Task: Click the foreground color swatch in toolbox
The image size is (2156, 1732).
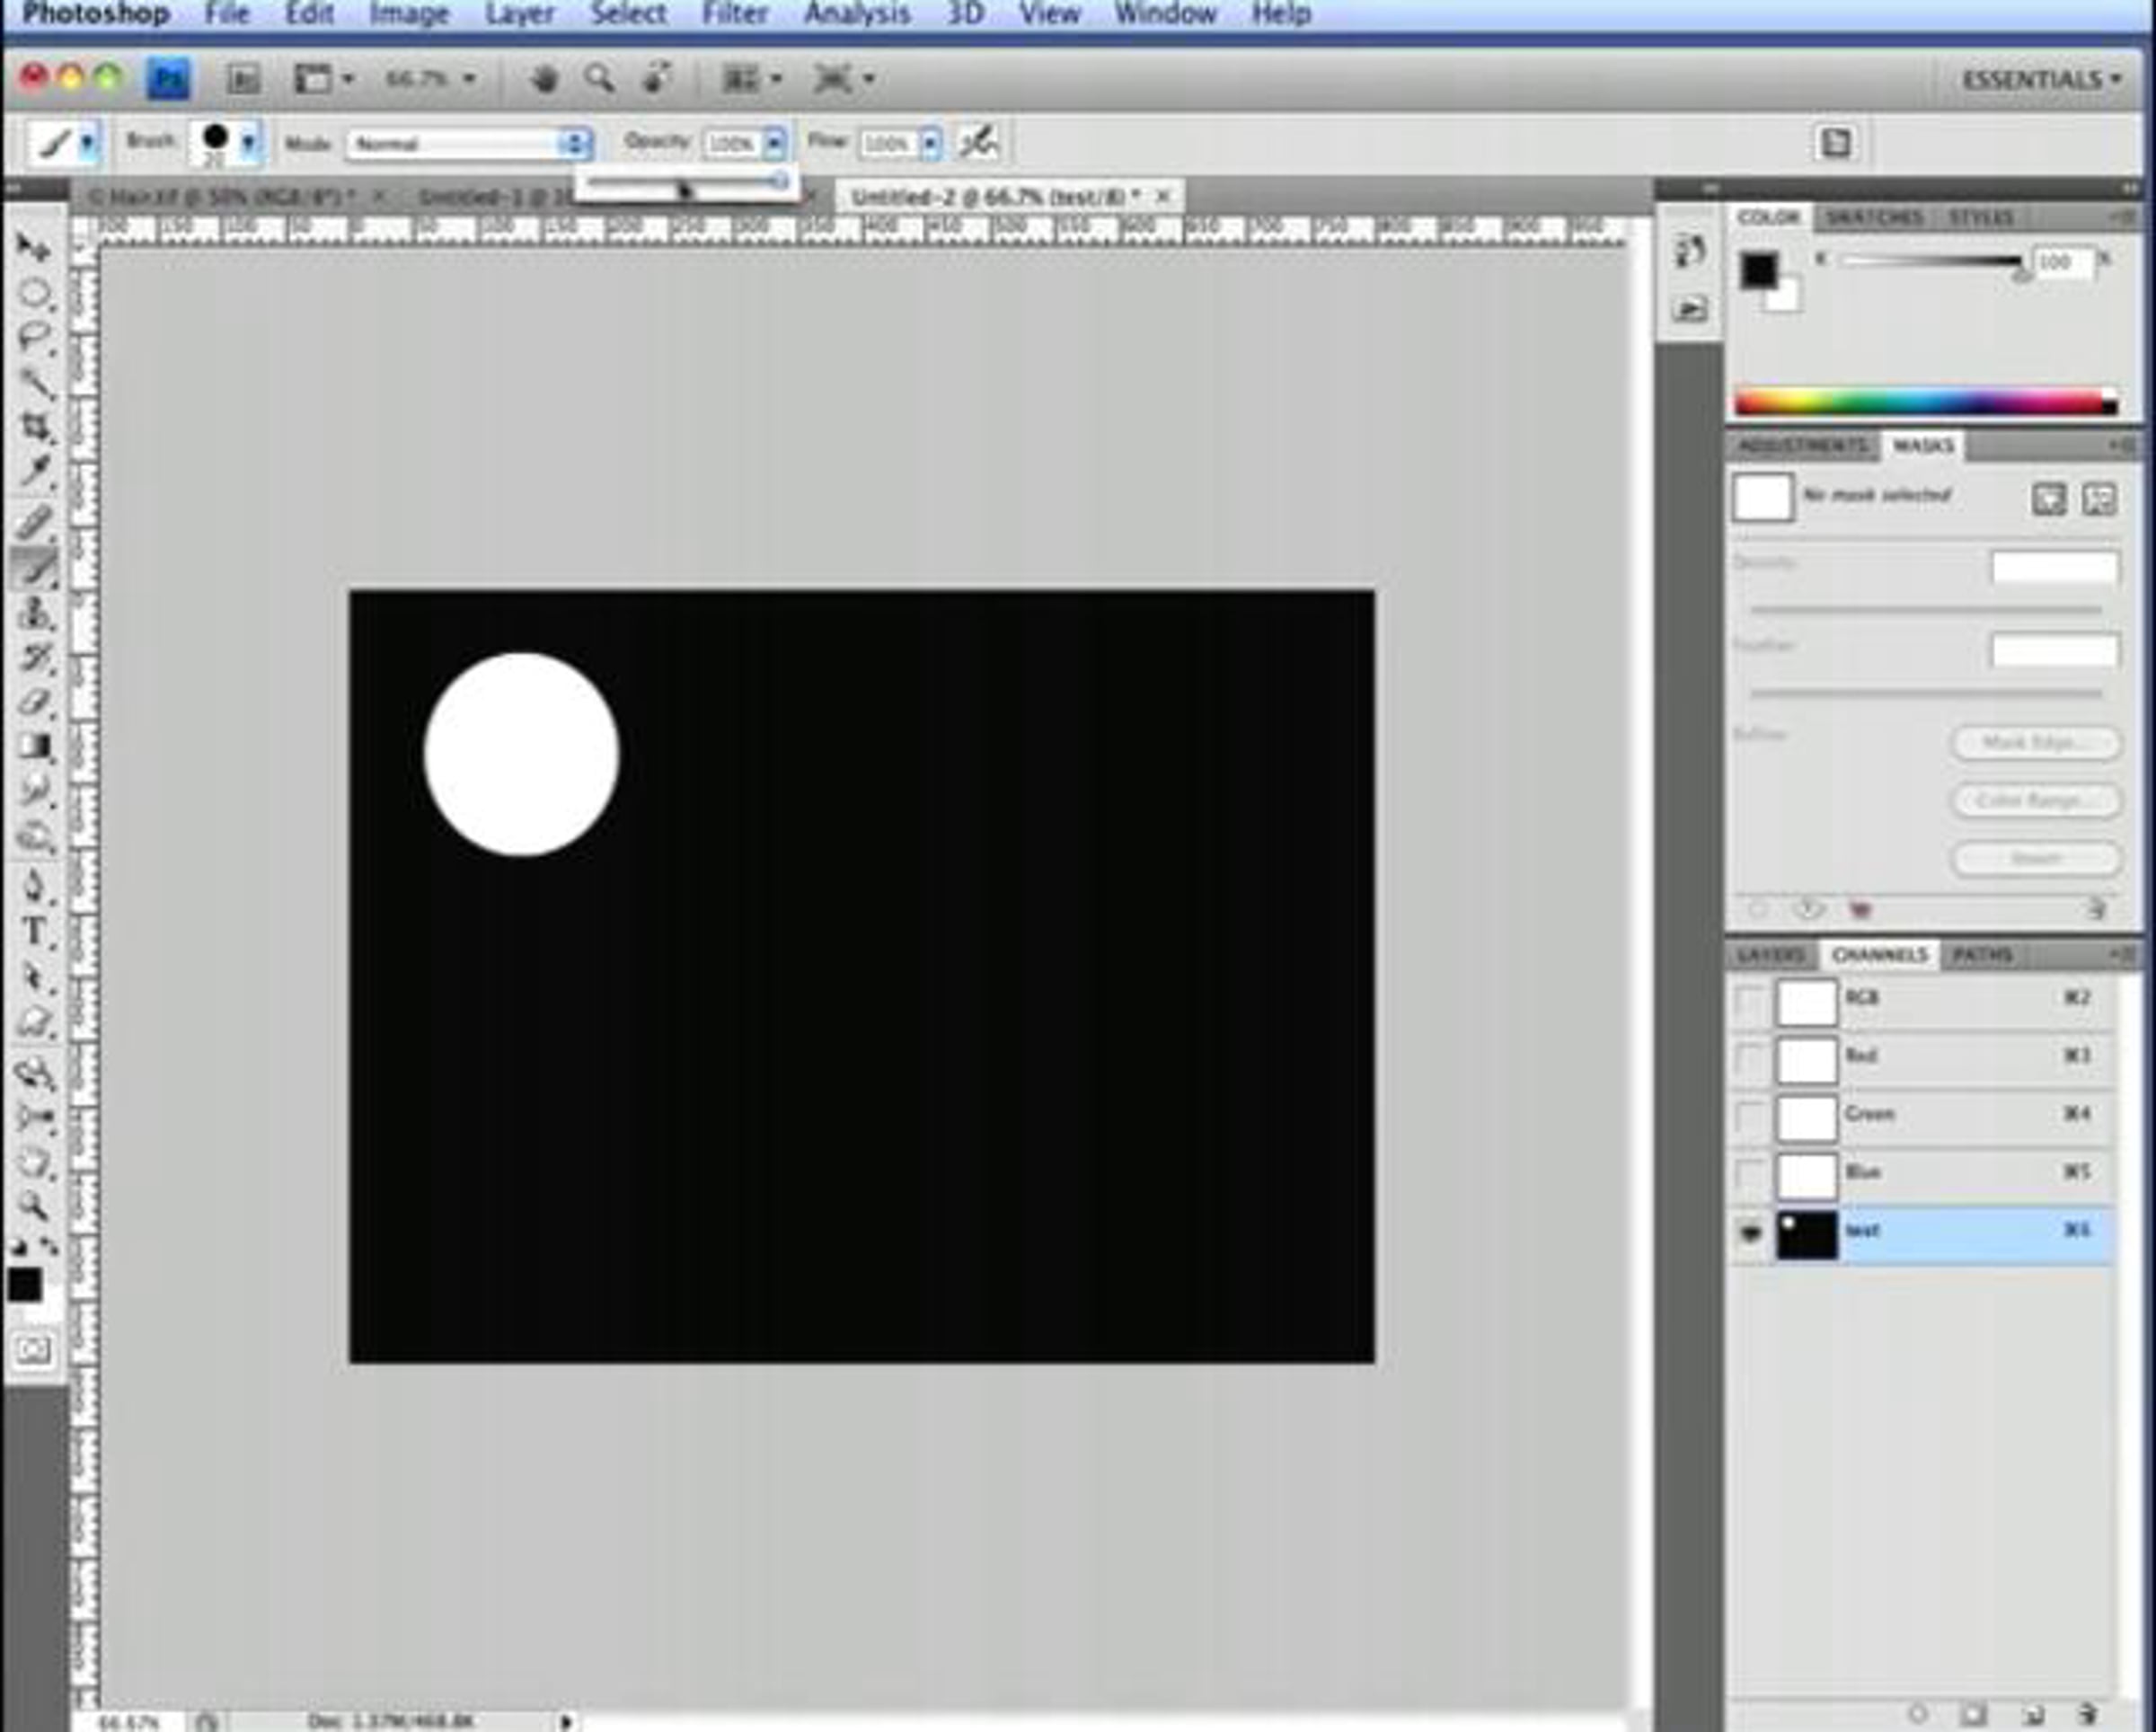Action: click(24, 1284)
